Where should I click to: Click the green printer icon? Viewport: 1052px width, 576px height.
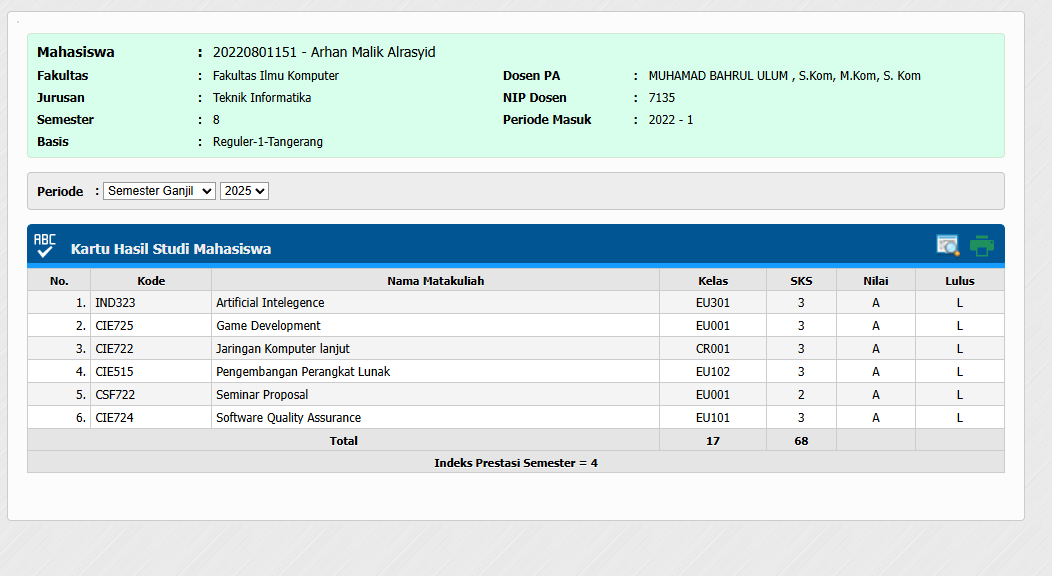(x=982, y=246)
